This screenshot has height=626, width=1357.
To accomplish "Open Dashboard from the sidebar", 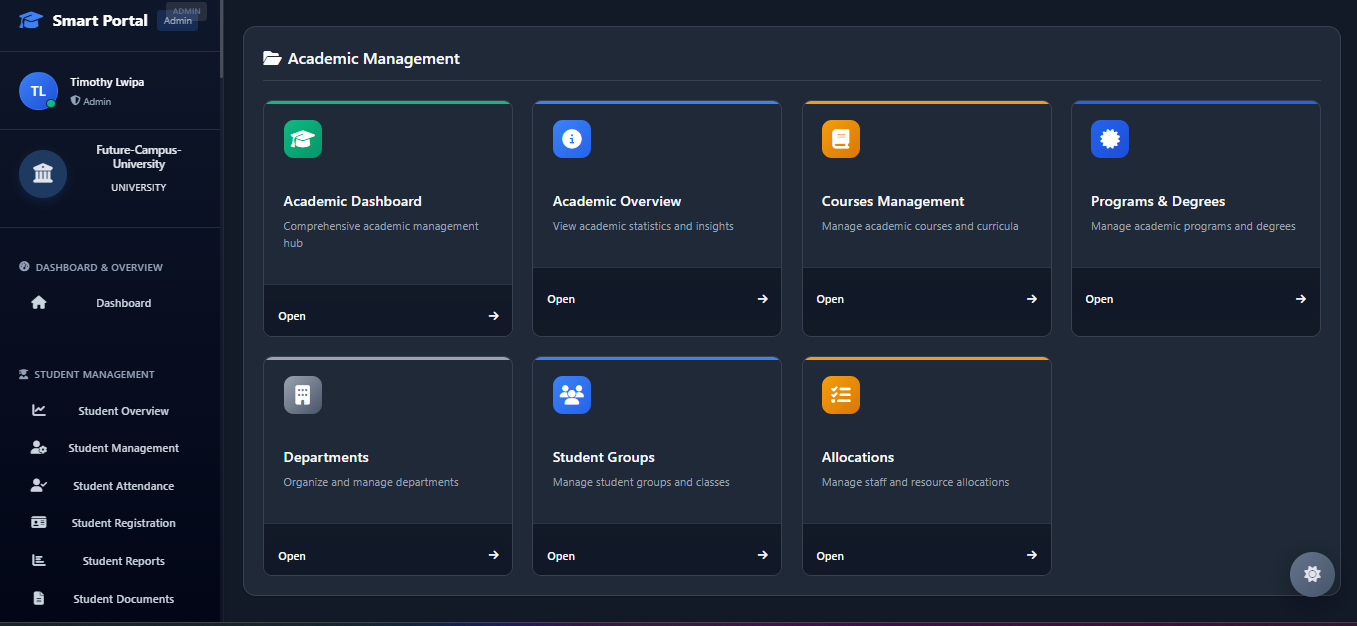I will coord(123,303).
